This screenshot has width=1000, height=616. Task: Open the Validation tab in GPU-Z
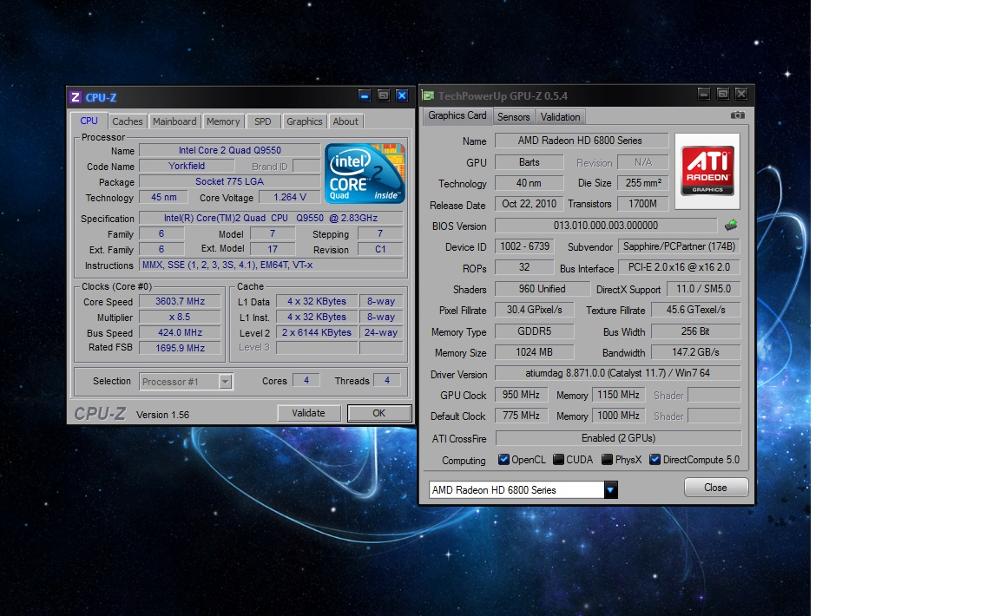click(x=560, y=117)
